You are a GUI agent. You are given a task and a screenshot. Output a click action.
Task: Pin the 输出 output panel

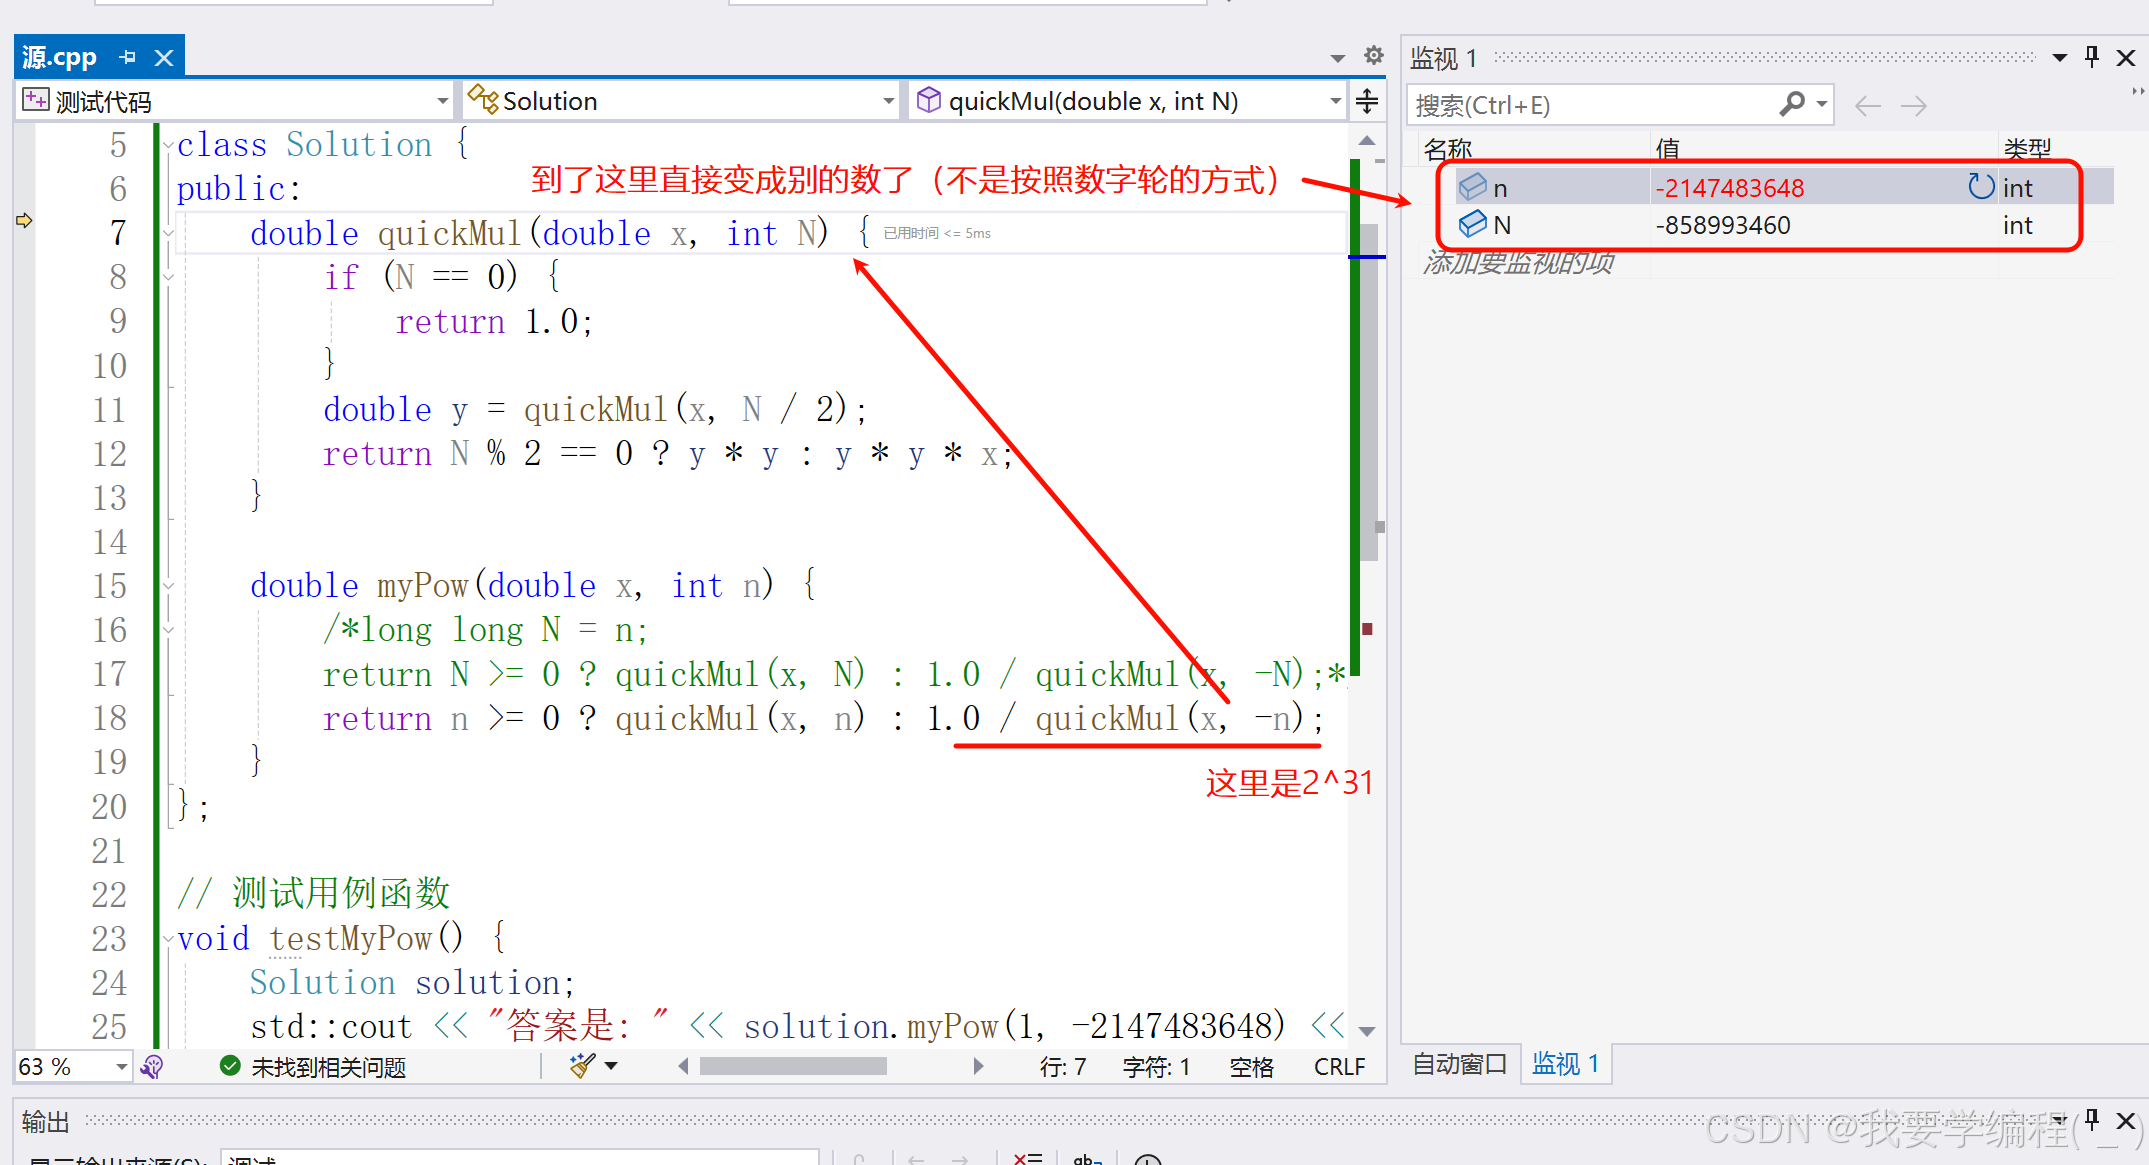click(x=2091, y=1120)
